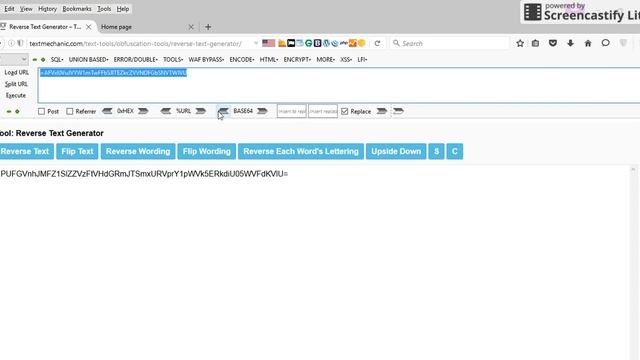Open the ENCODE dropdown

(242, 60)
